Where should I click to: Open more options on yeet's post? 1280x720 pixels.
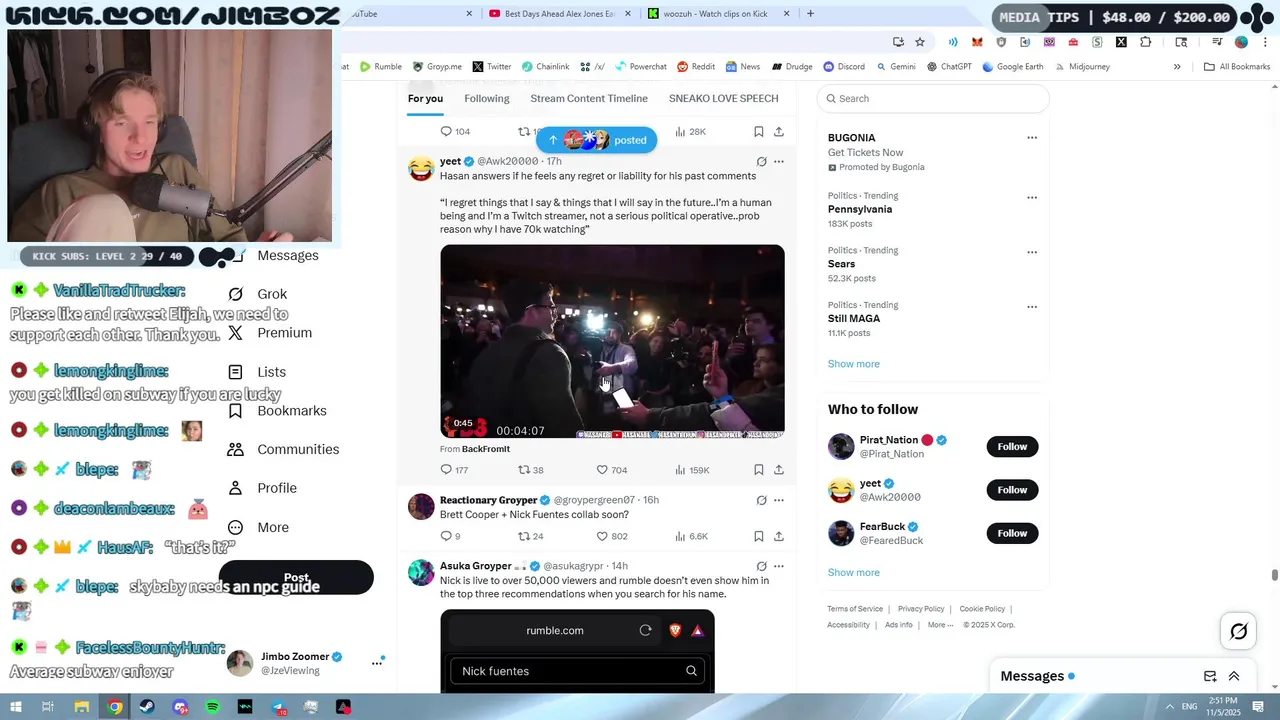pos(779,161)
